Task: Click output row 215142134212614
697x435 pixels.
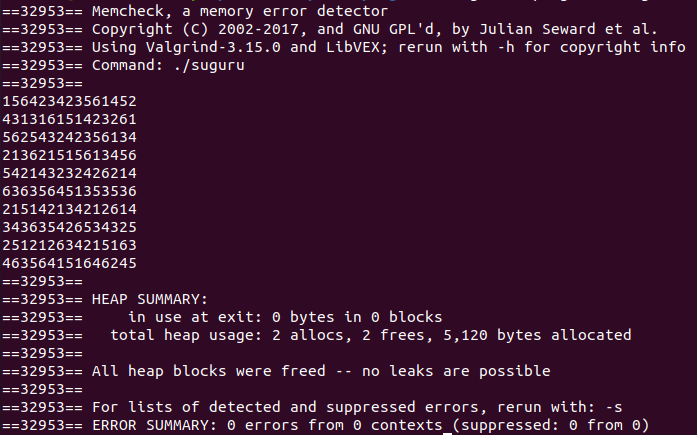Action: [x=69, y=209]
